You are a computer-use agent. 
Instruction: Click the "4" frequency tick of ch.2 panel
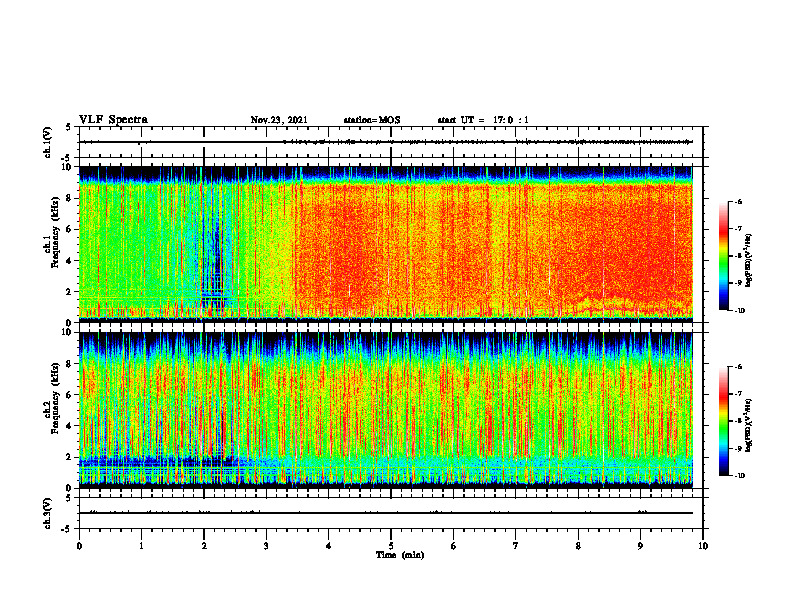click(x=70, y=426)
